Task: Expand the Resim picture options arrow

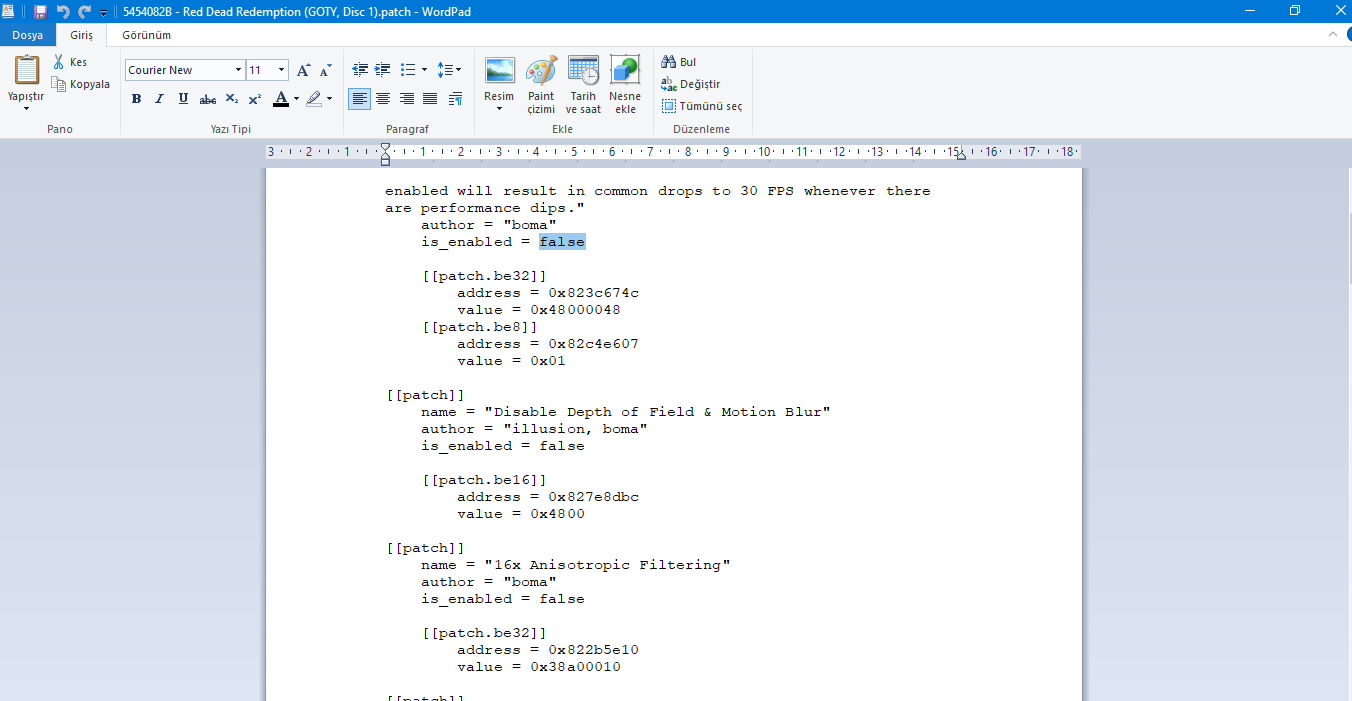Action: pyautogui.click(x=499, y=108)
